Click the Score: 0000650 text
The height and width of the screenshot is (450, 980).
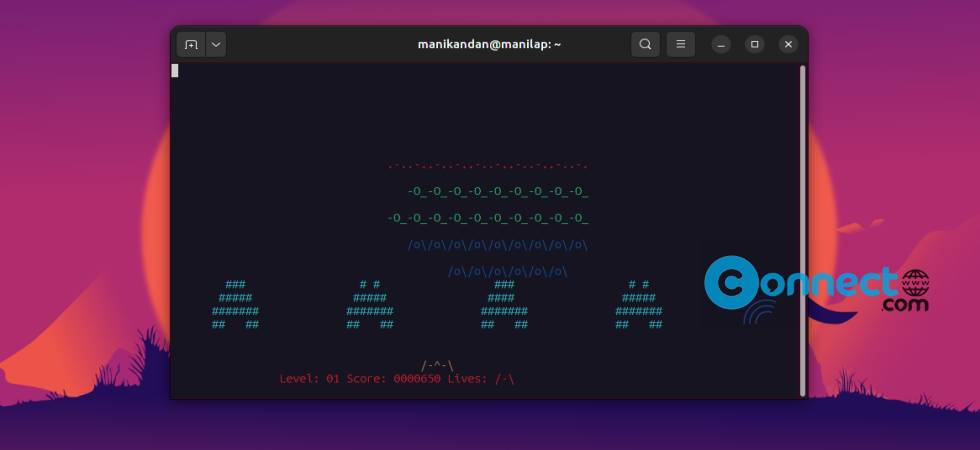(393, 379)
